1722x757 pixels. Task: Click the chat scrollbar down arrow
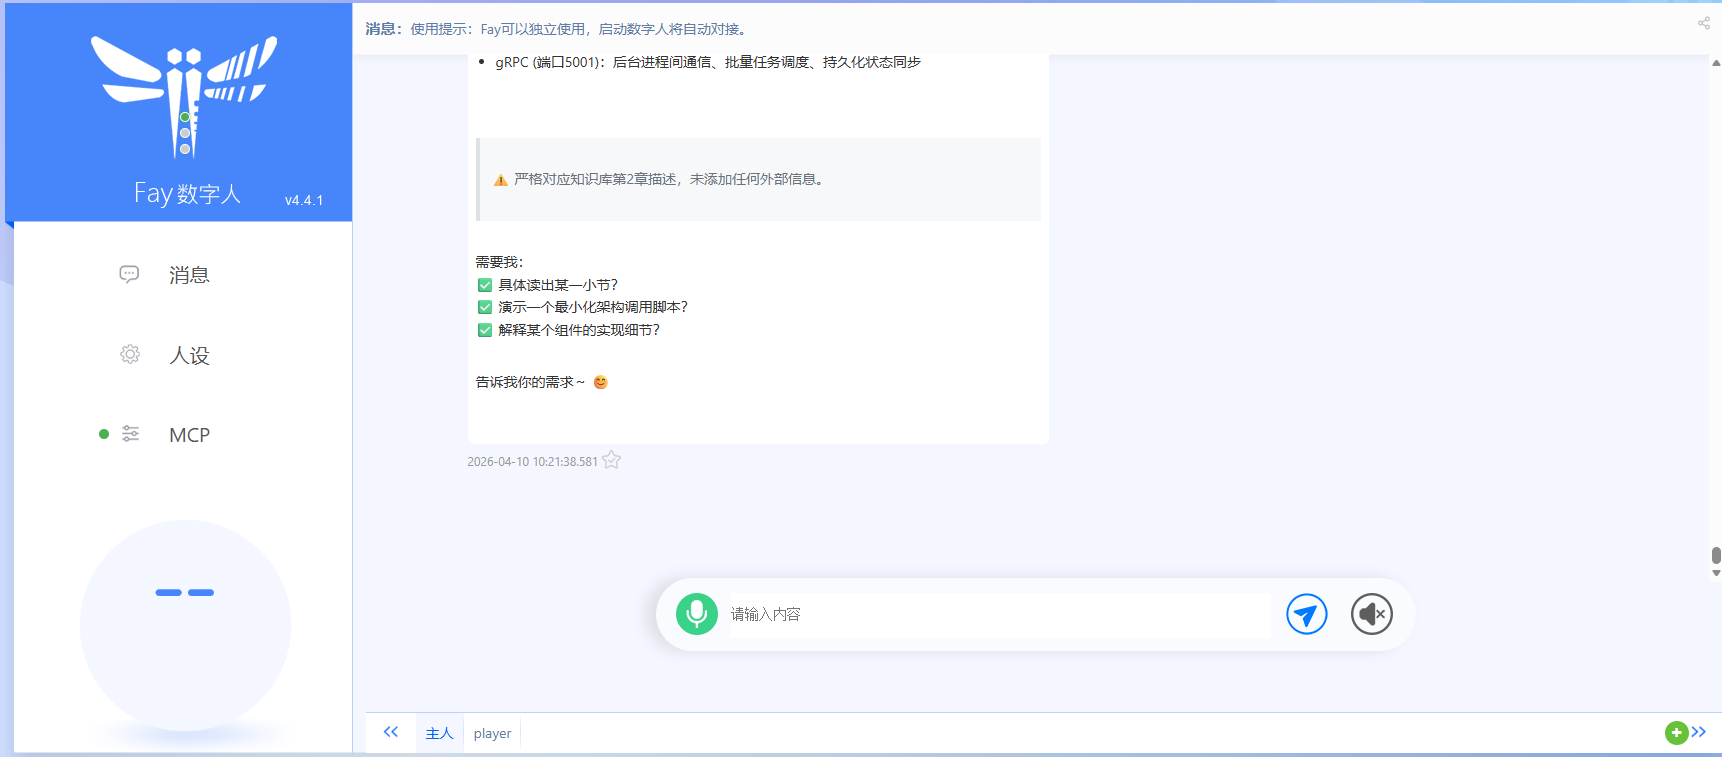pos(1716,573)
